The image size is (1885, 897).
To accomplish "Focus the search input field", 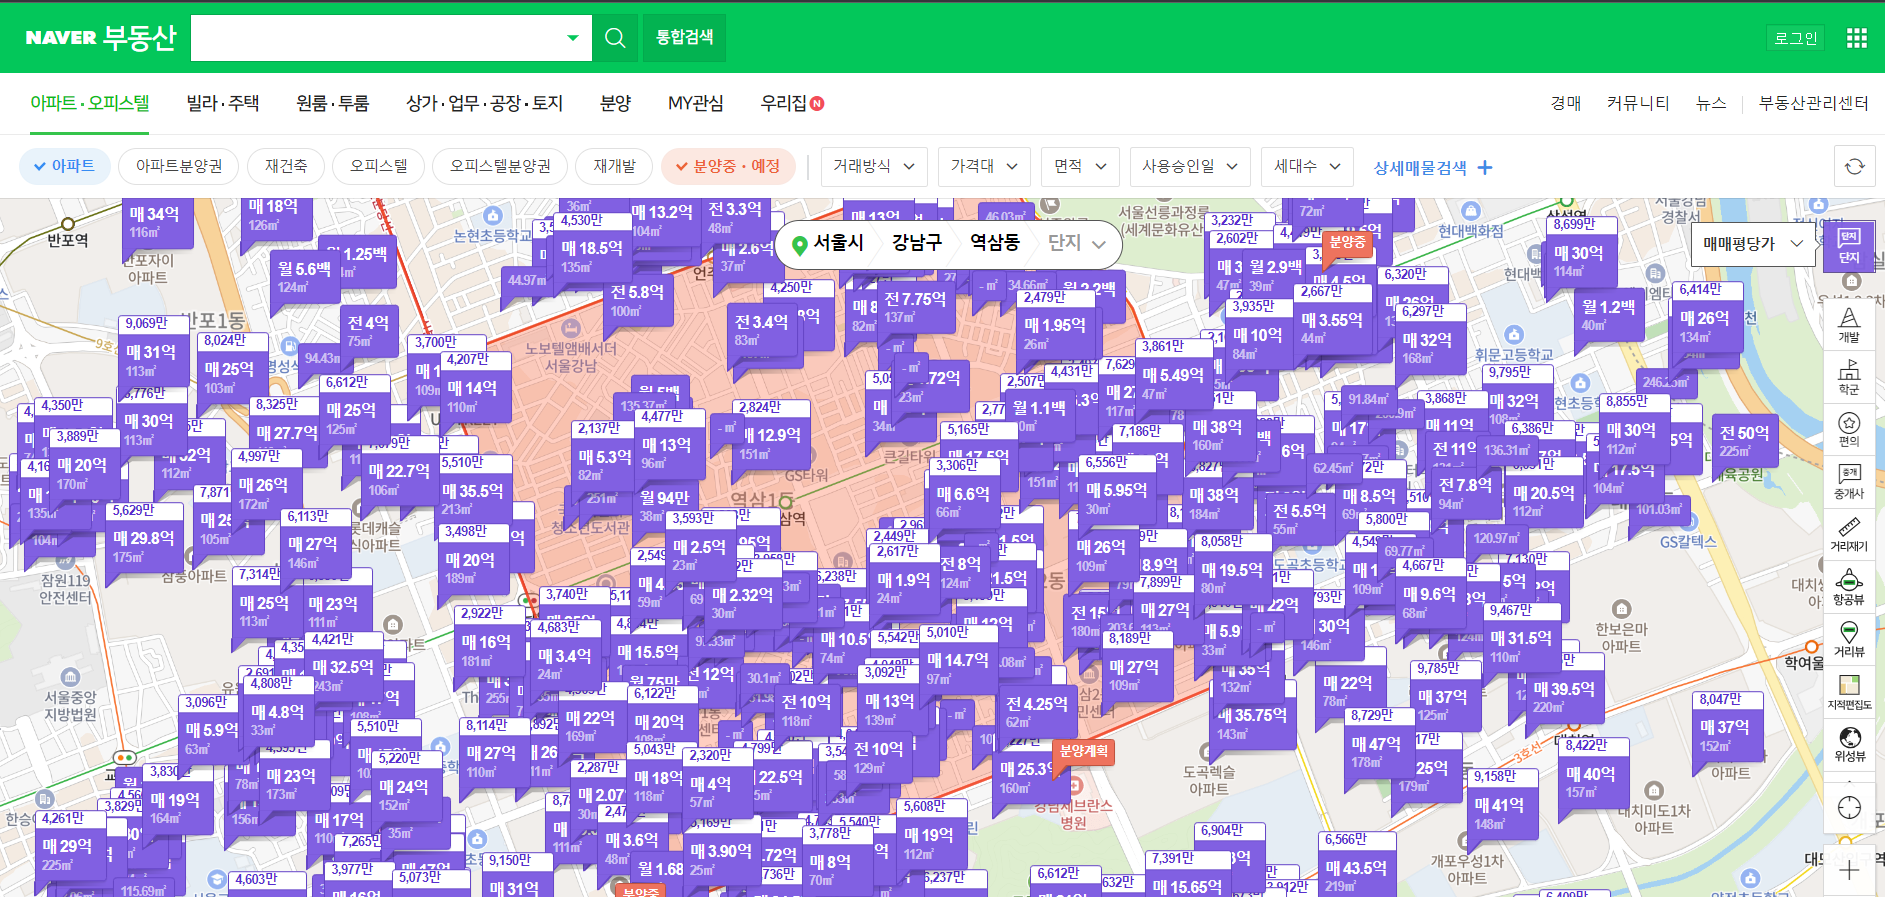I will pyautogui.click(x=376, y=38).
